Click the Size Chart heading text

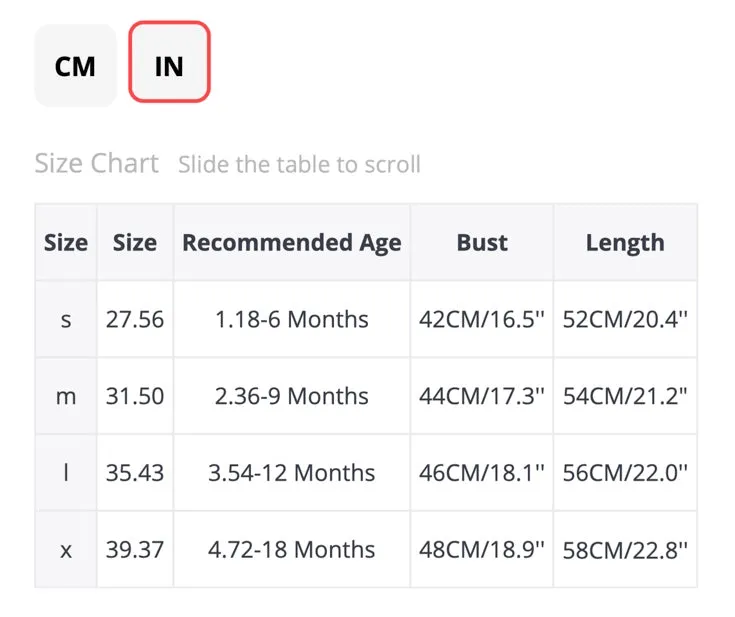(x=97, y=164)
